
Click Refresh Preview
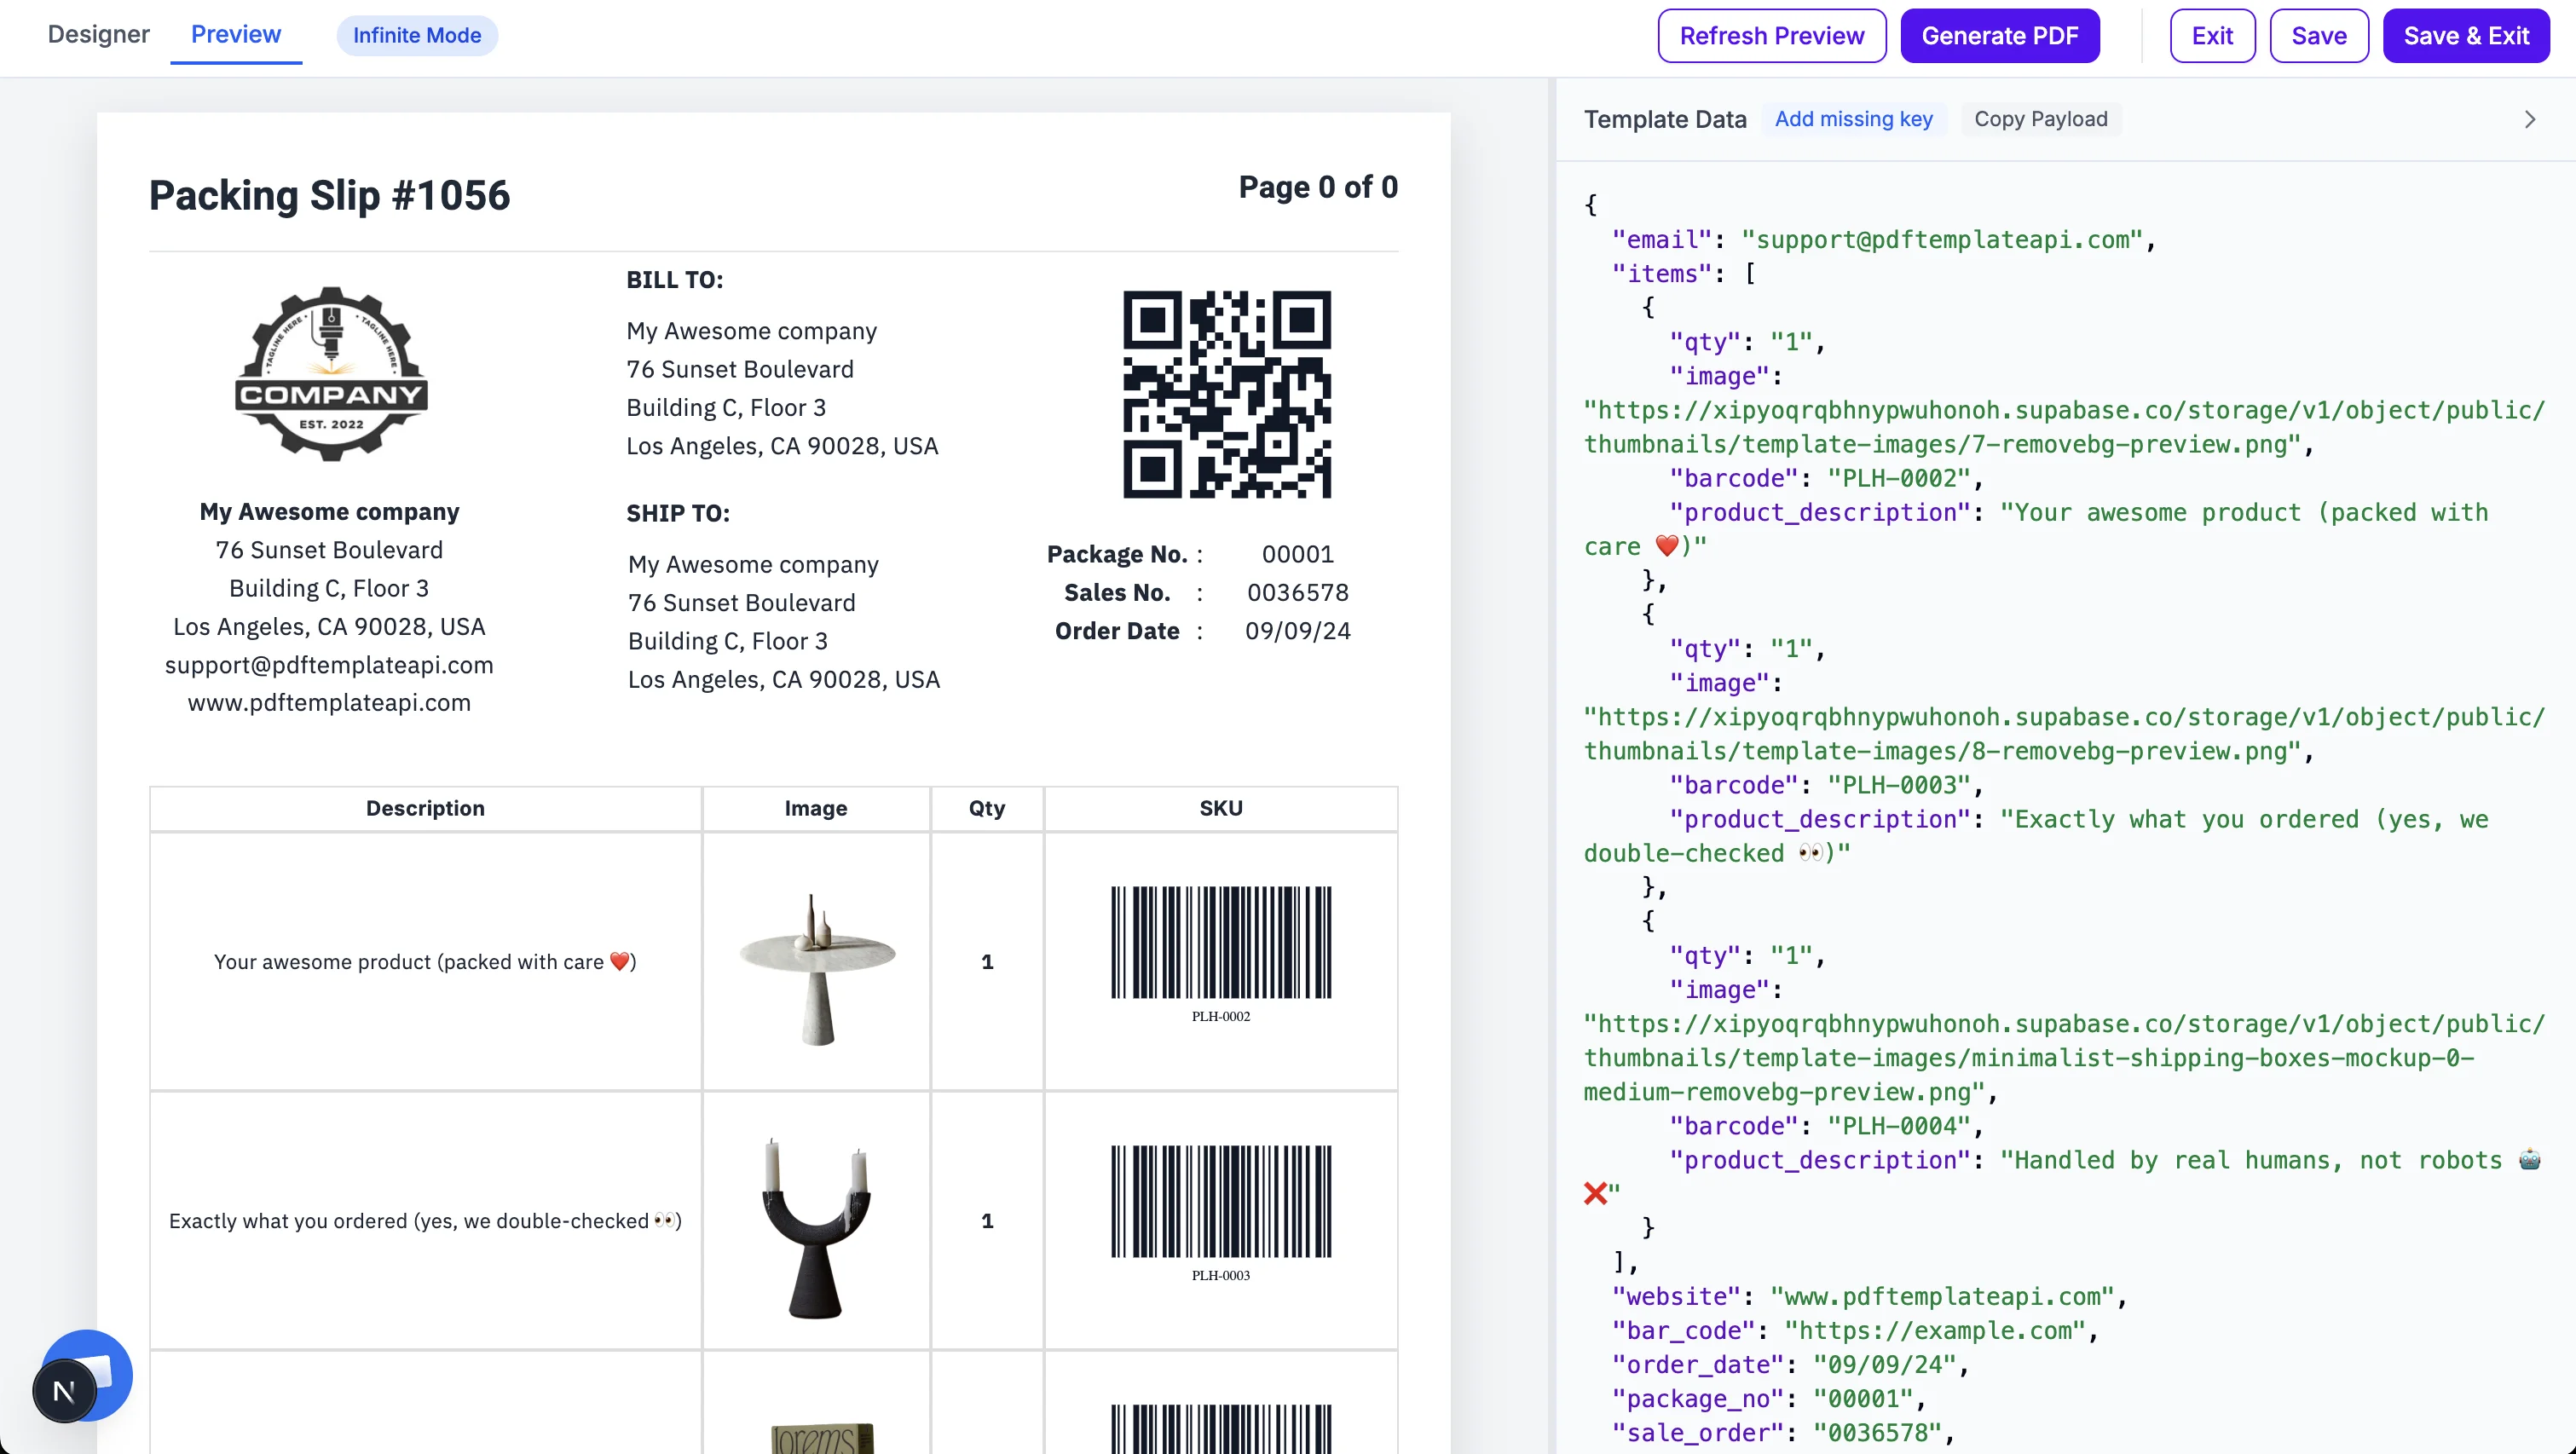(1771, 35)
